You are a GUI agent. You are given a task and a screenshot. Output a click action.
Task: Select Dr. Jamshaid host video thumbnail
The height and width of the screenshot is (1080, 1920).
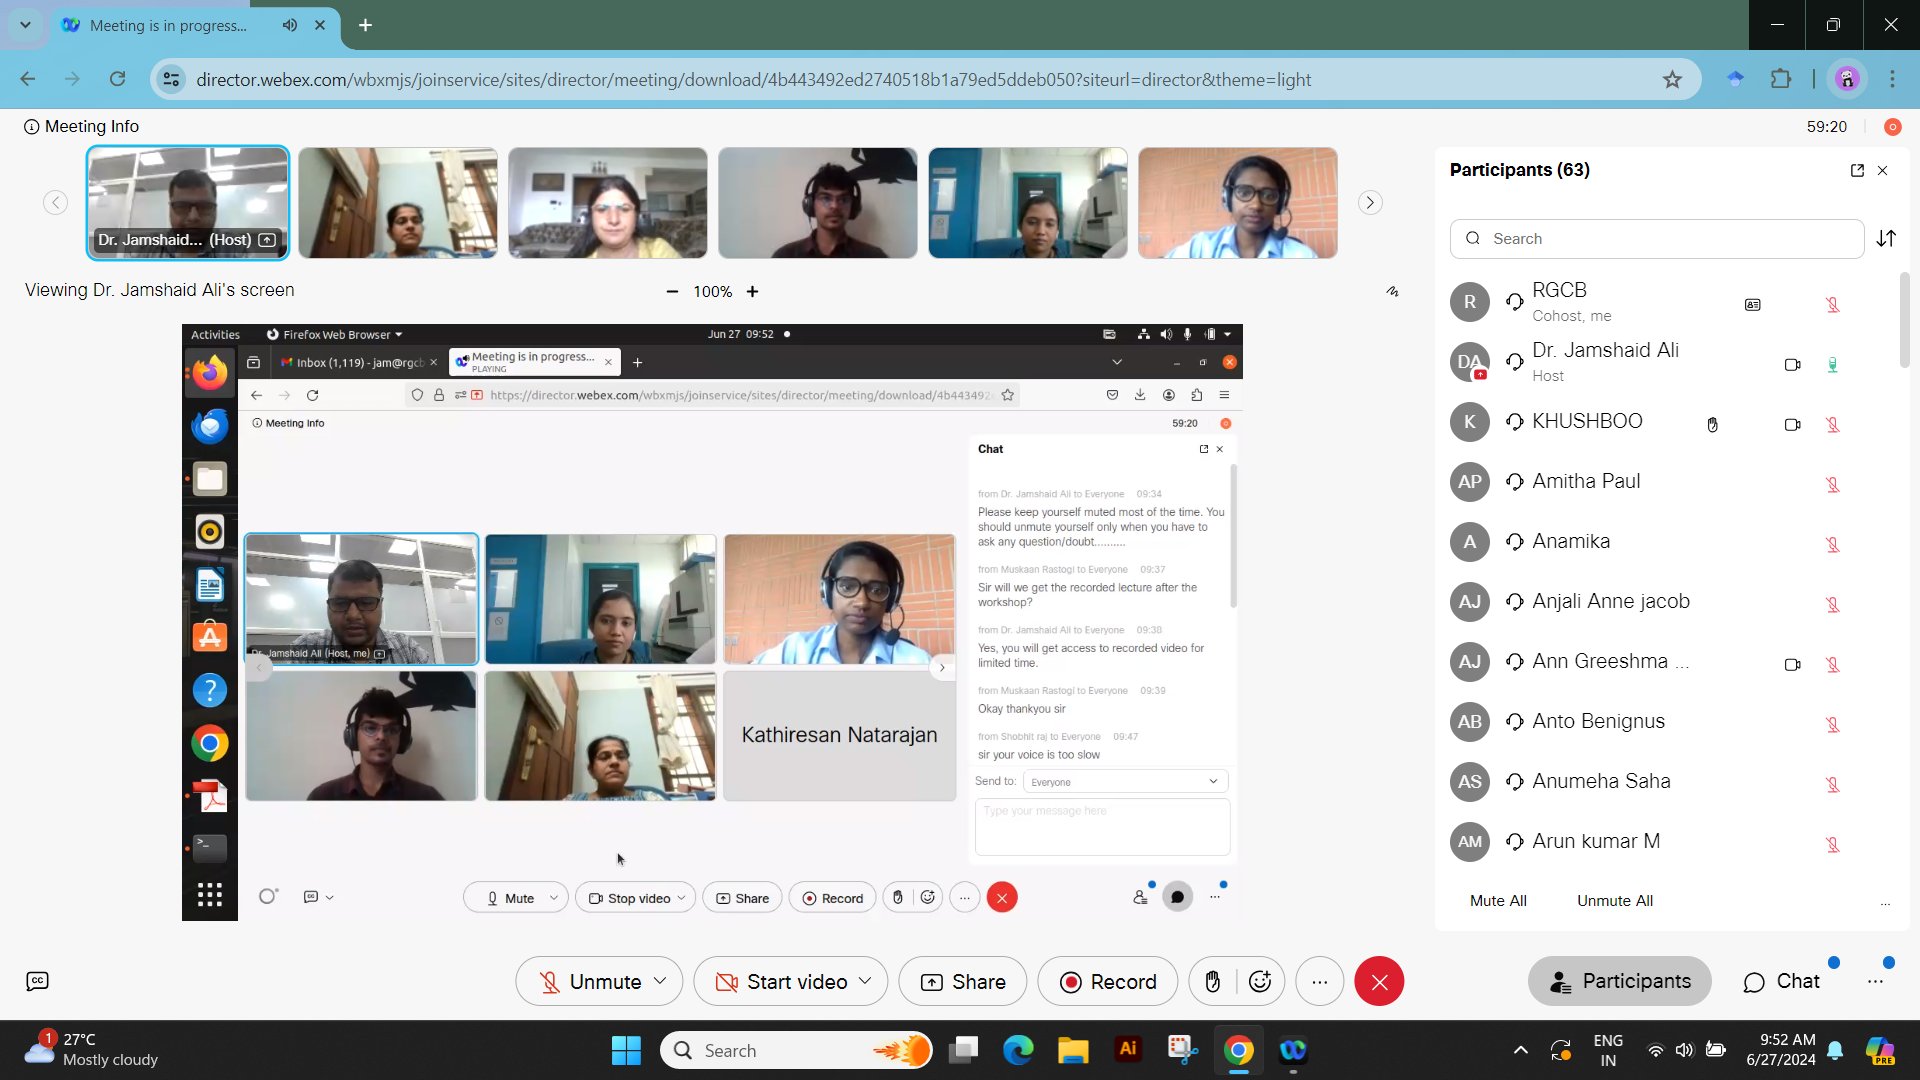188,203
